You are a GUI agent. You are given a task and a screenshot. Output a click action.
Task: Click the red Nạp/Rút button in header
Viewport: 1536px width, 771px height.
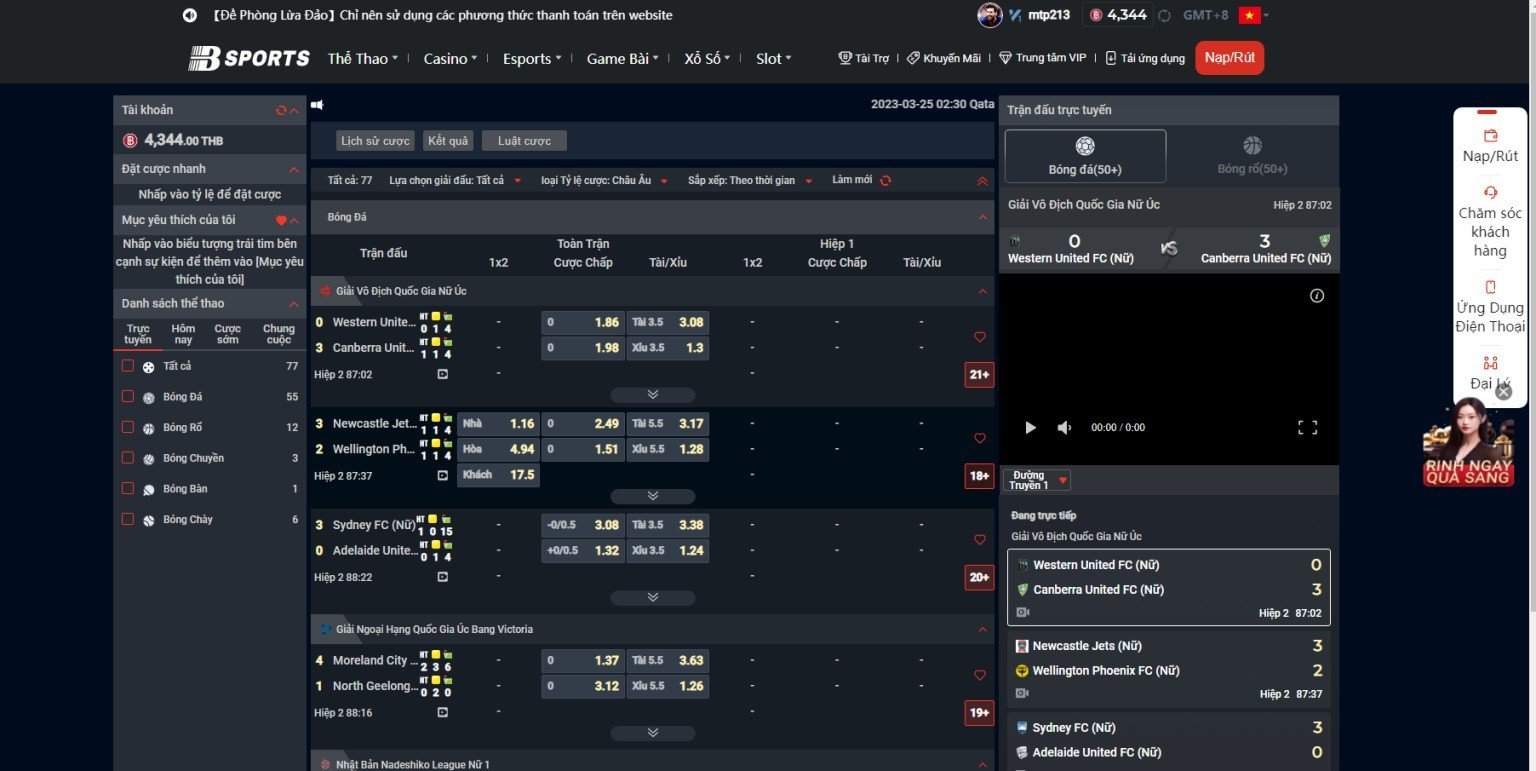1229,58
